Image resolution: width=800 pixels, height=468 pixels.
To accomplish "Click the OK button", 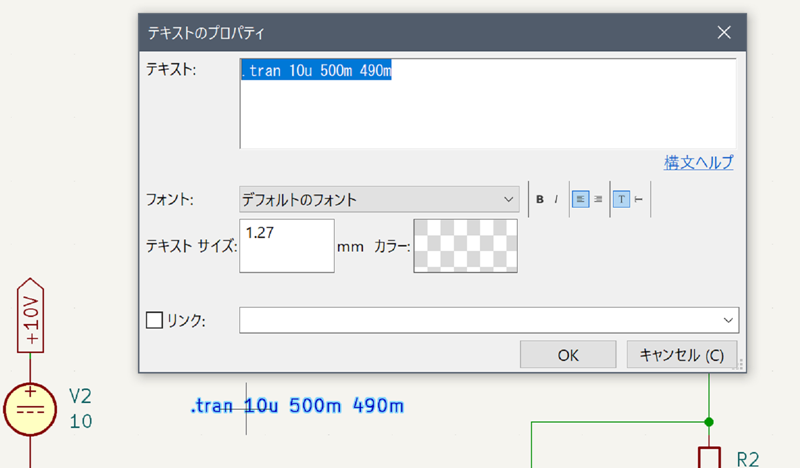I will 568,355.
